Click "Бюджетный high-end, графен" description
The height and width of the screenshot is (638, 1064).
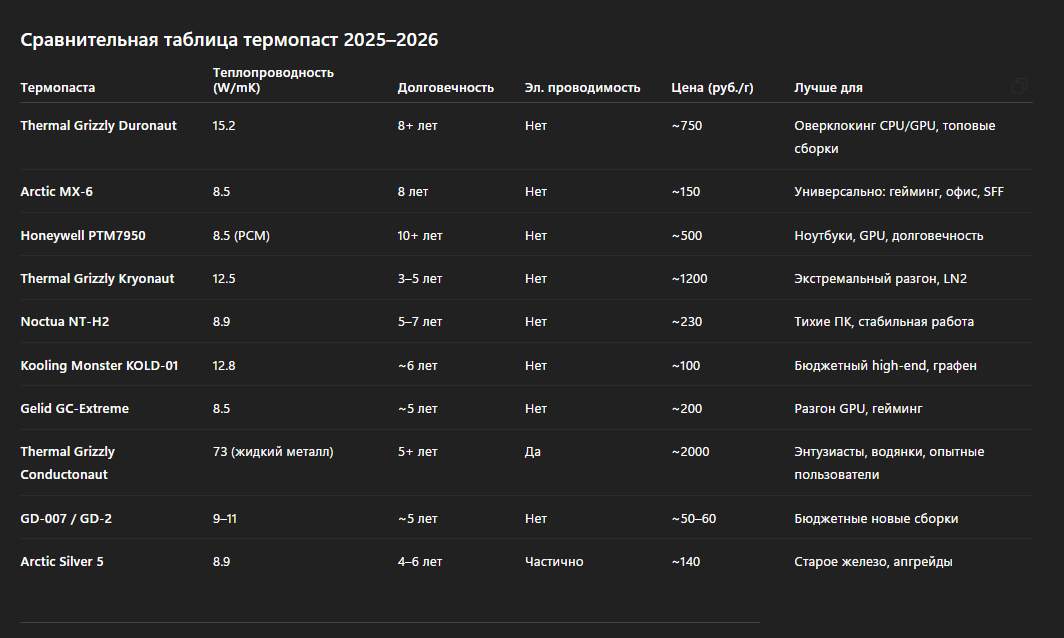pyautogui.click(x=885, y=365)
